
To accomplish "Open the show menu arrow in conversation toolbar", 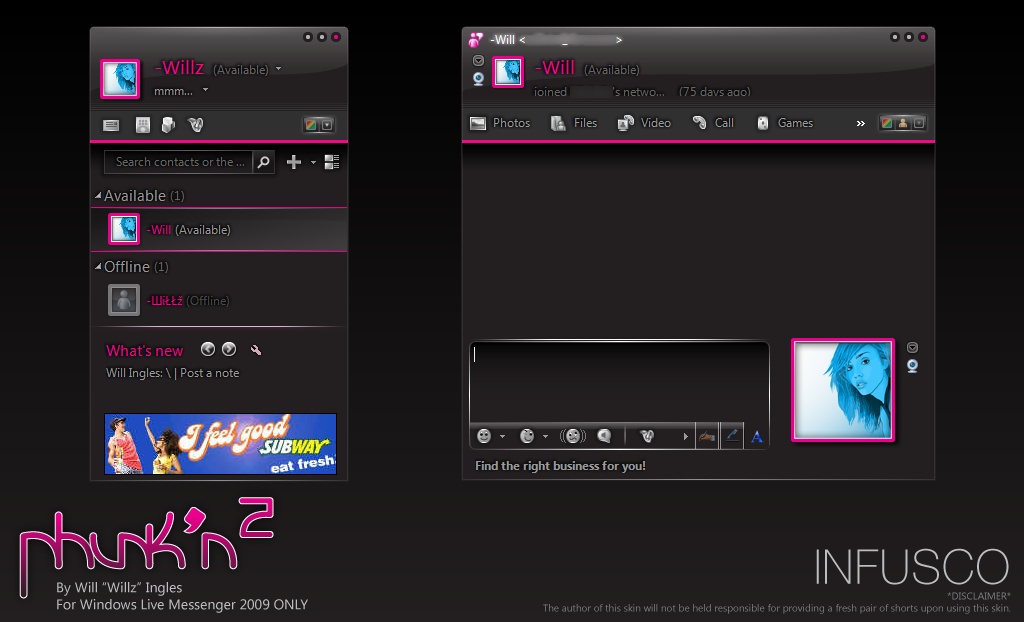I will point(919,123).
